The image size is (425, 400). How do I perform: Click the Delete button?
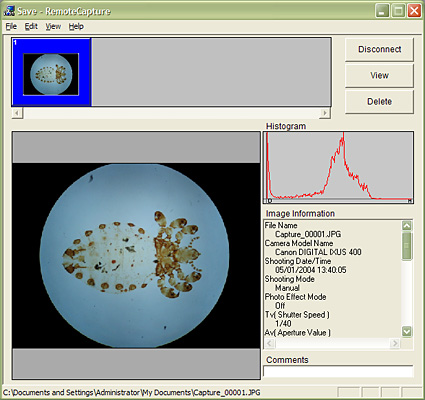tap(379, 101)
